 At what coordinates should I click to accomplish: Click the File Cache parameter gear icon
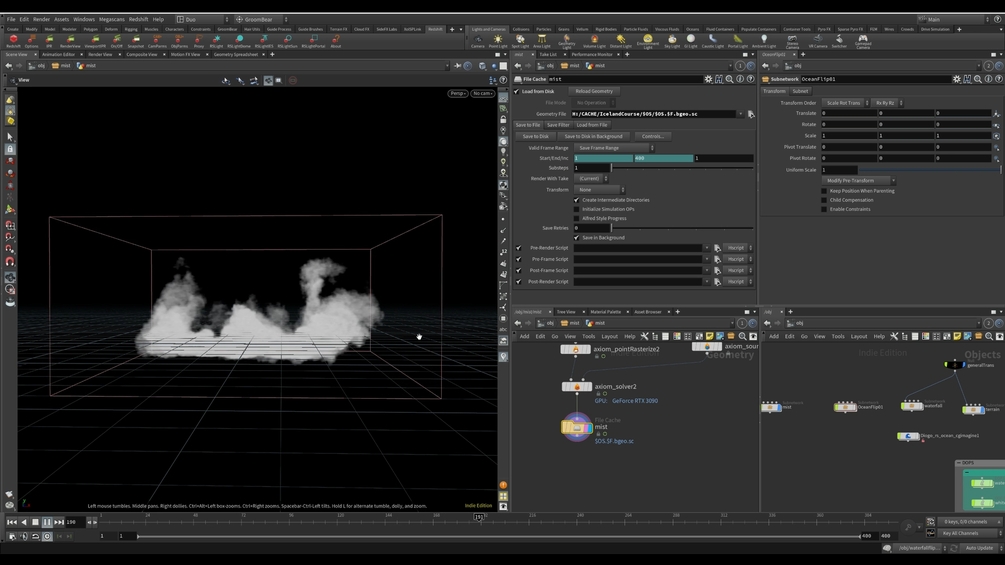pyautogui.click(x=708, y=79)
